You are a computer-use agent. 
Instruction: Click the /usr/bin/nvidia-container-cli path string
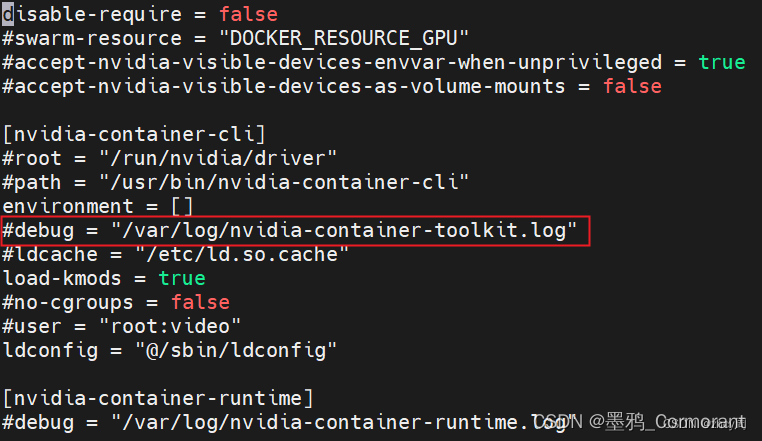point(284,182)
